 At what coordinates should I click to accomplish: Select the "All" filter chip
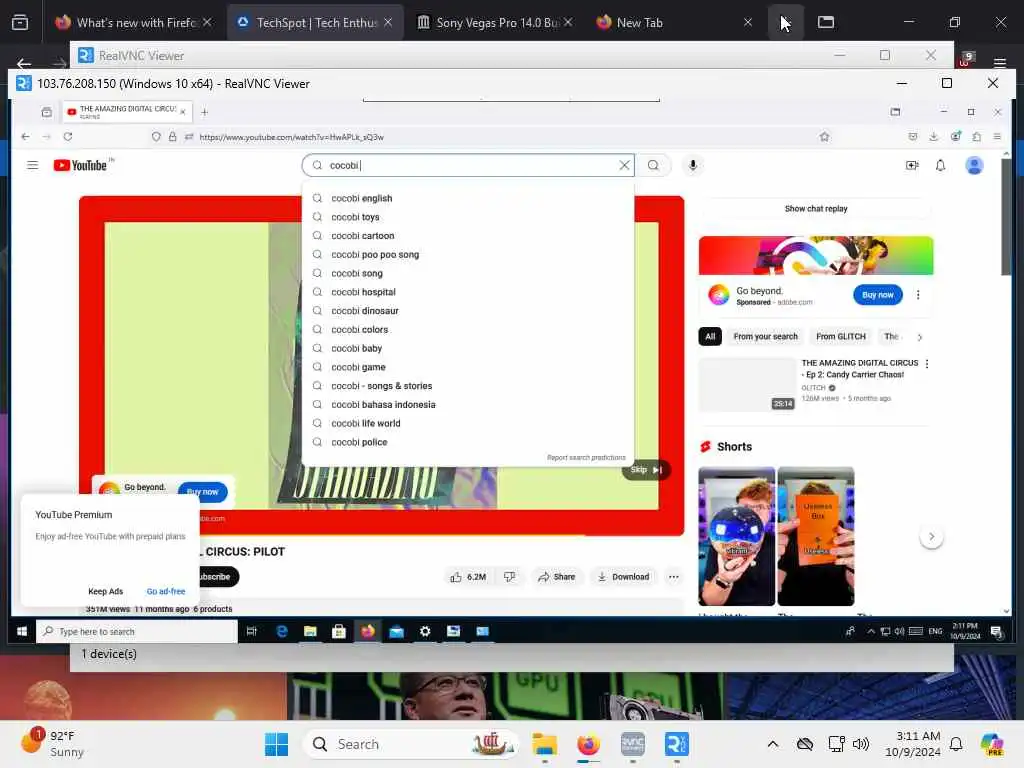[710, 336]
